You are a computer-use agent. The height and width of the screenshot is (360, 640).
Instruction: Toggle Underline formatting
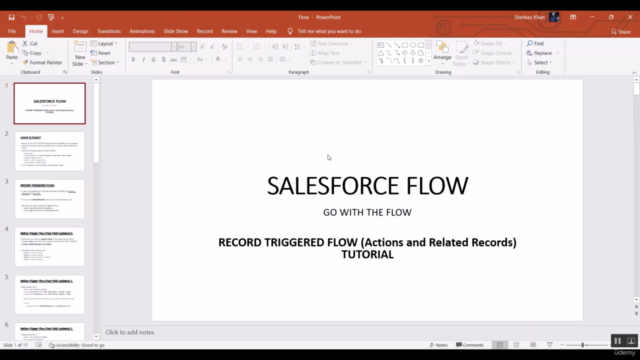pos(153,60)
